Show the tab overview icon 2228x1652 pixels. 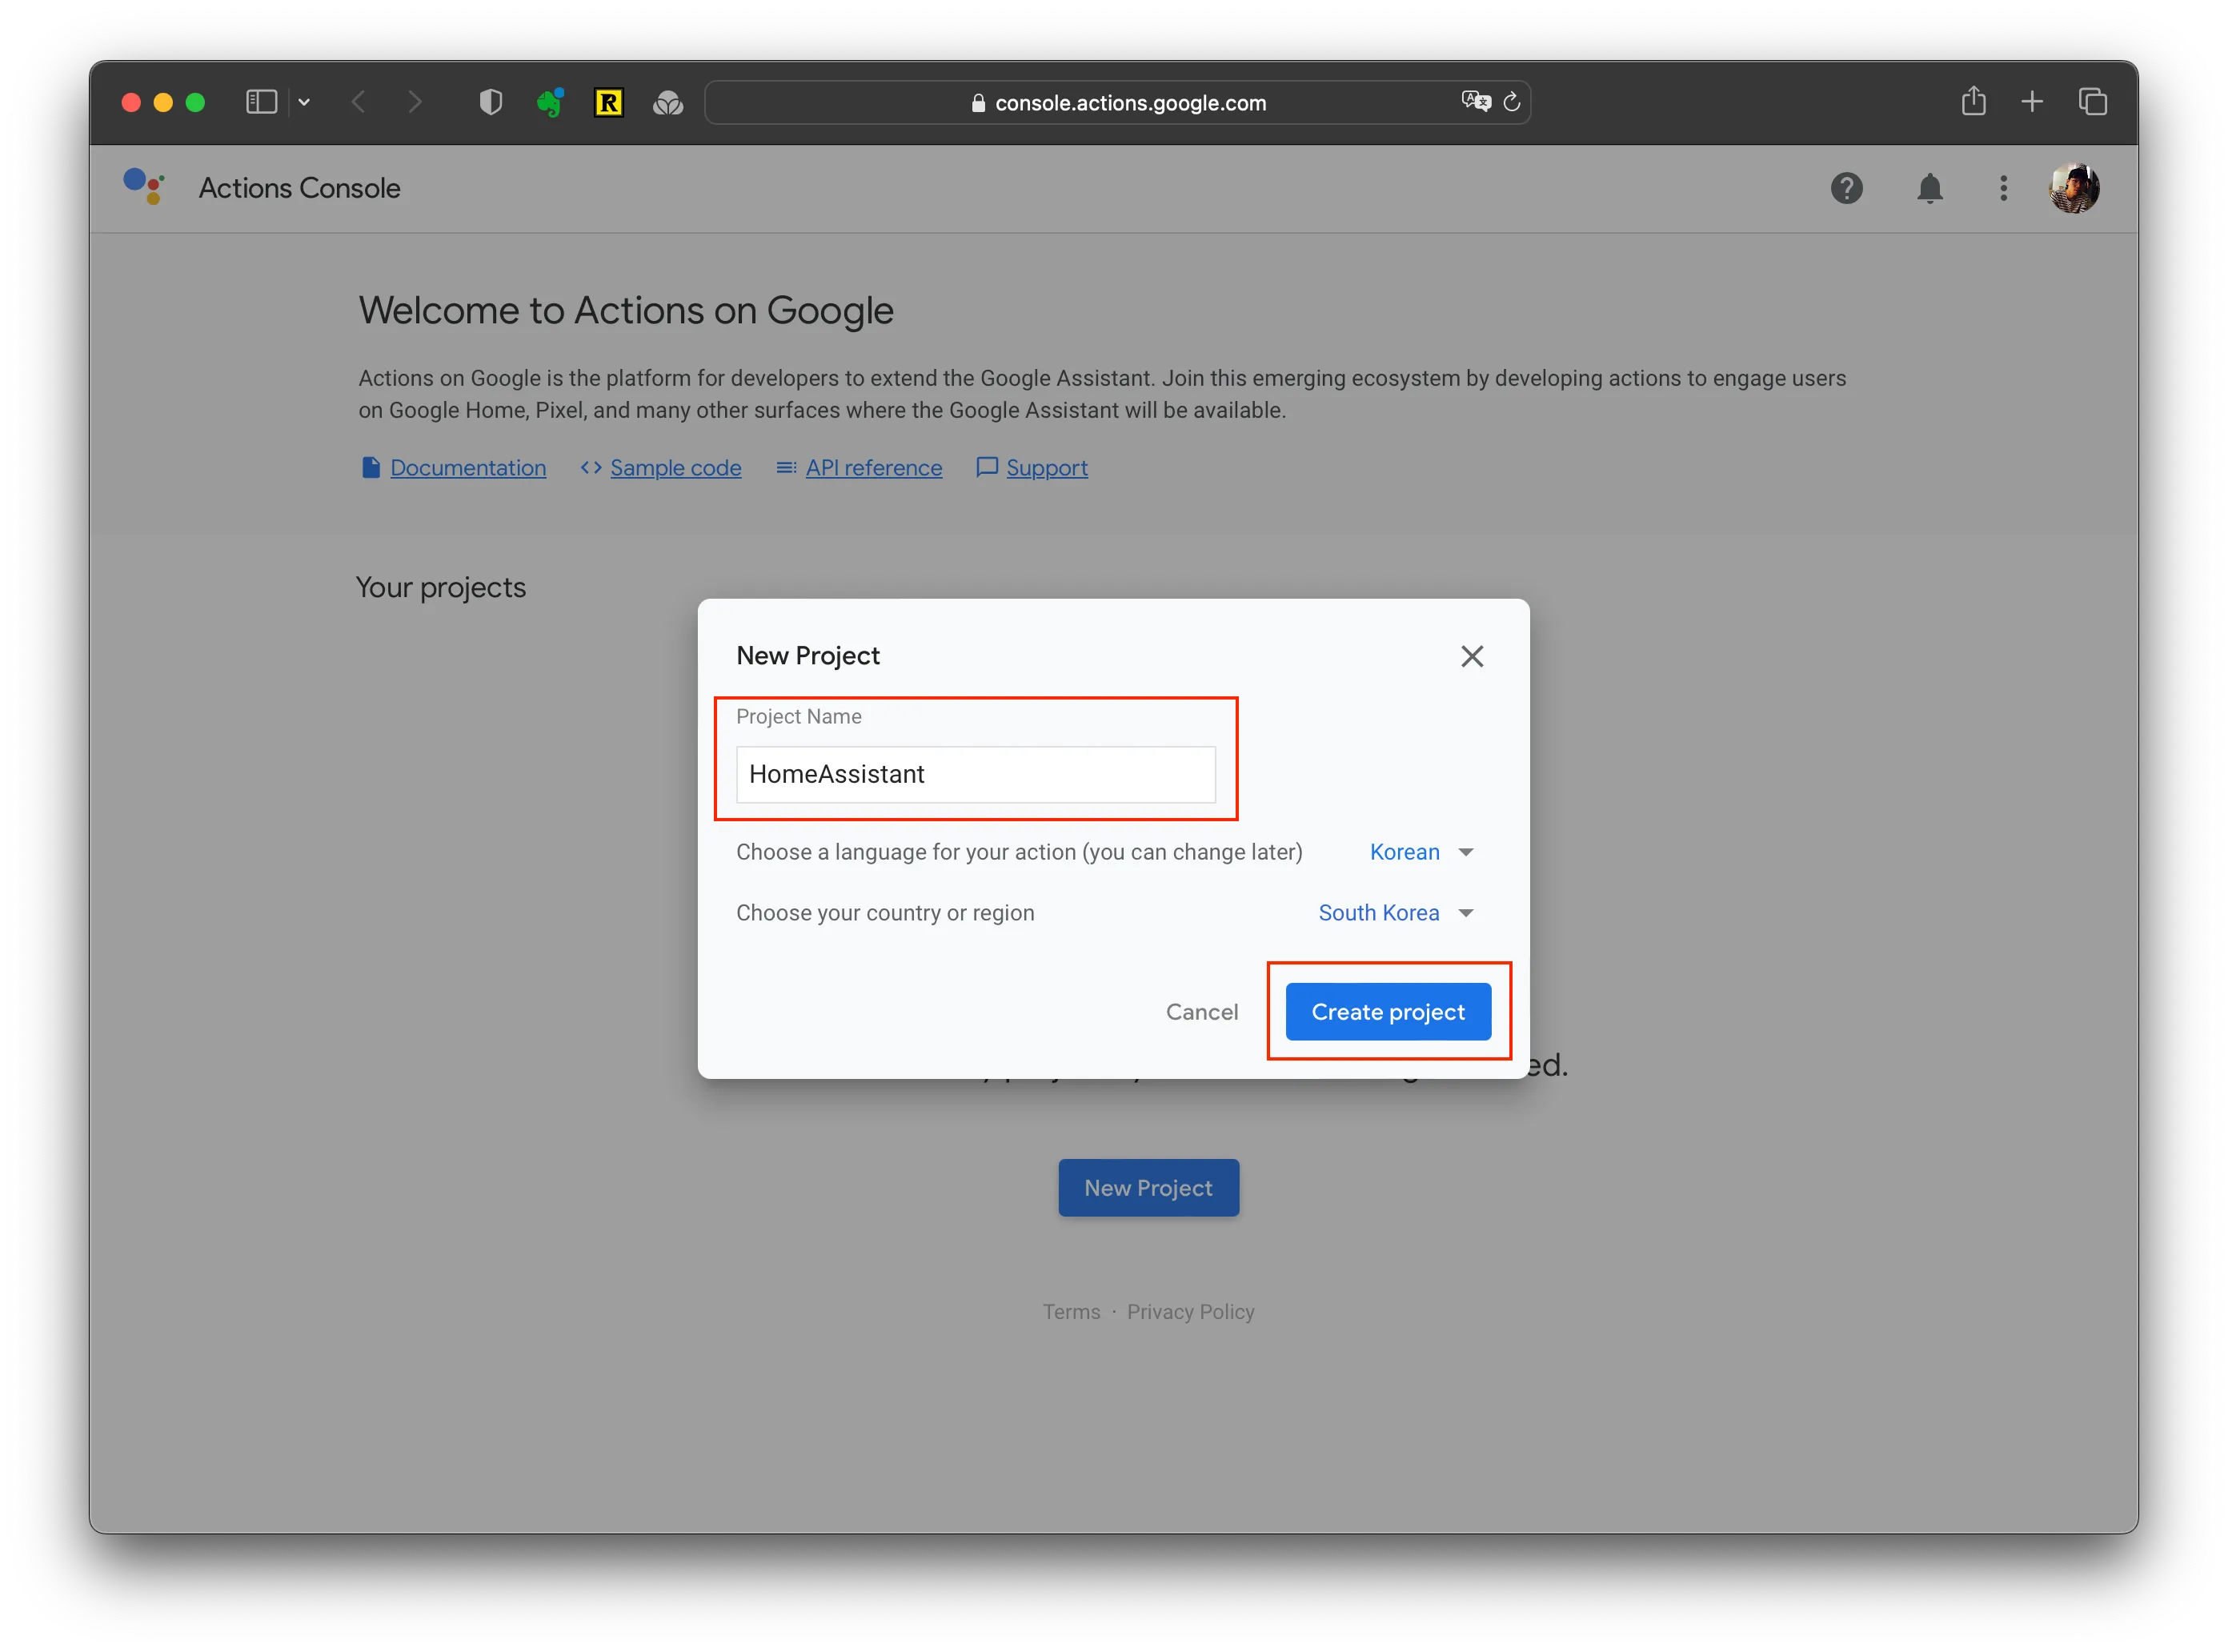point(2092,102)
